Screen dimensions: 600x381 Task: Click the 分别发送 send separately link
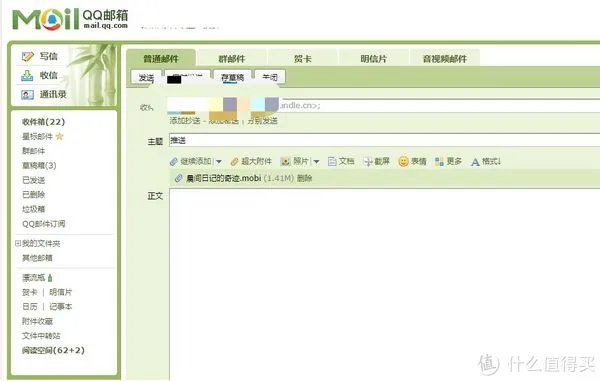[x=262, y=121]
